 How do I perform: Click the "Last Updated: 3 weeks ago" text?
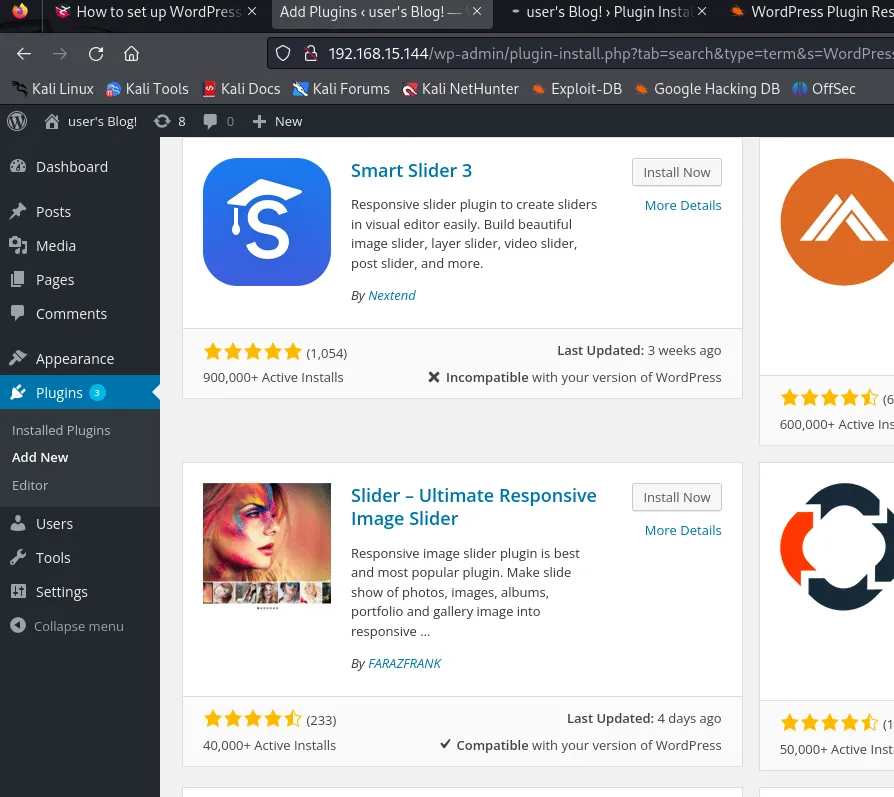coord(639,350)
